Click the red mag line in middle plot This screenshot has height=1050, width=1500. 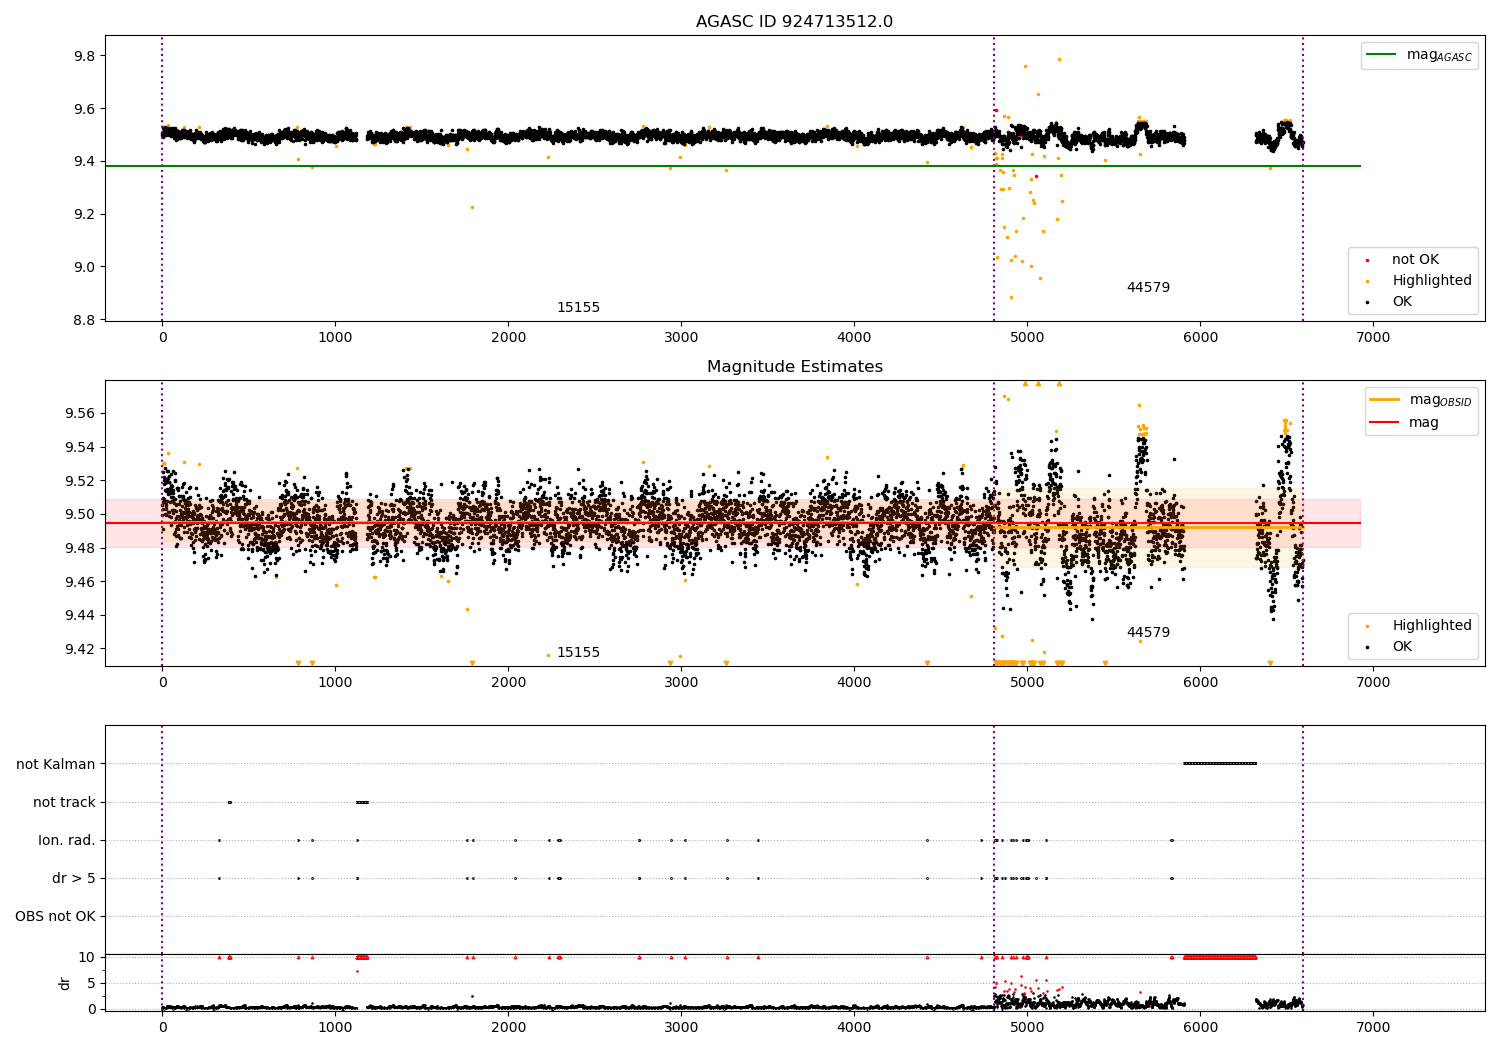point(732,523)
